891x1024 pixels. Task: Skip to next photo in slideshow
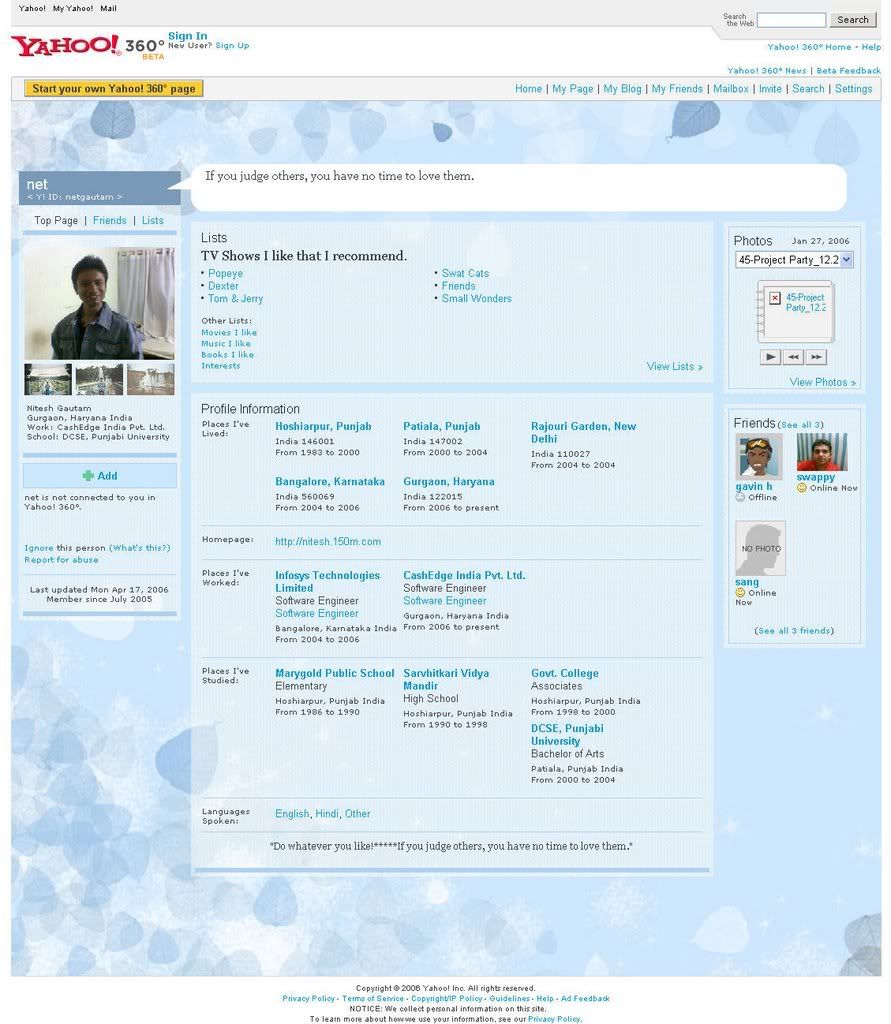(816, 357)
